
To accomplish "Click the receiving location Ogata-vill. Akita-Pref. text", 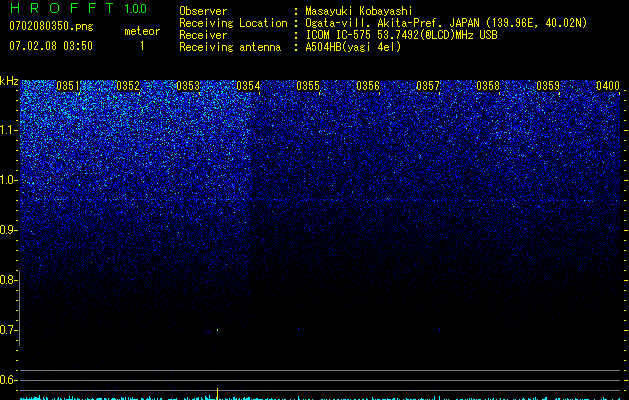I will click(446, 23).
